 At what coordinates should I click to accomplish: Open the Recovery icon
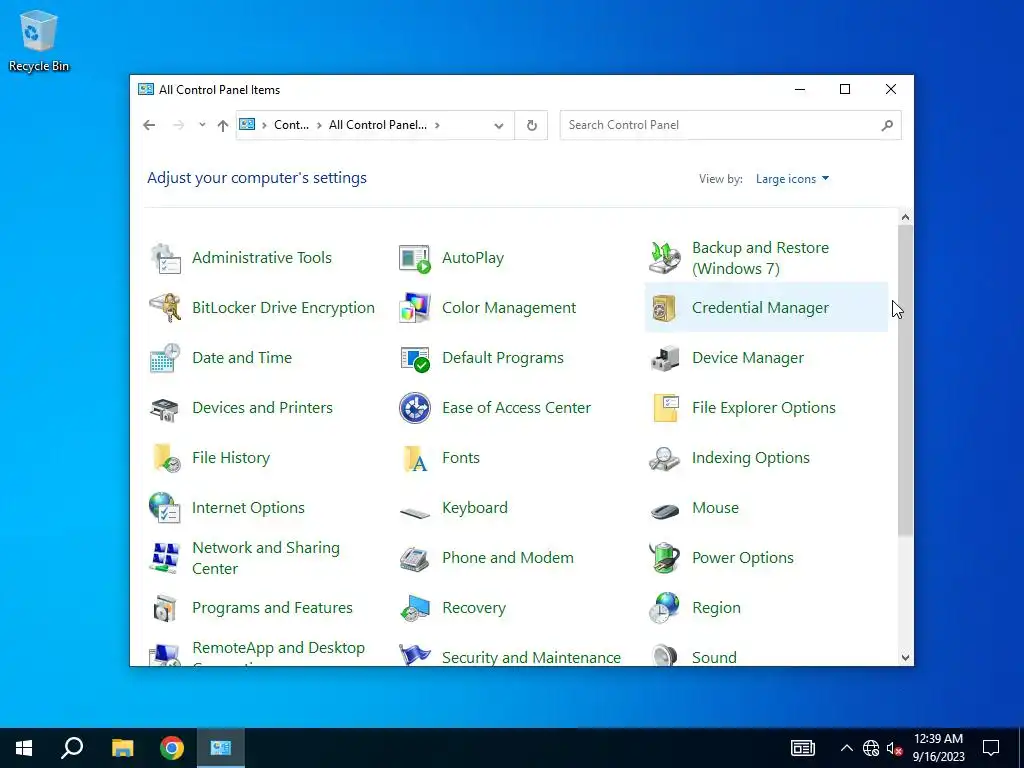tap(415, 608)
